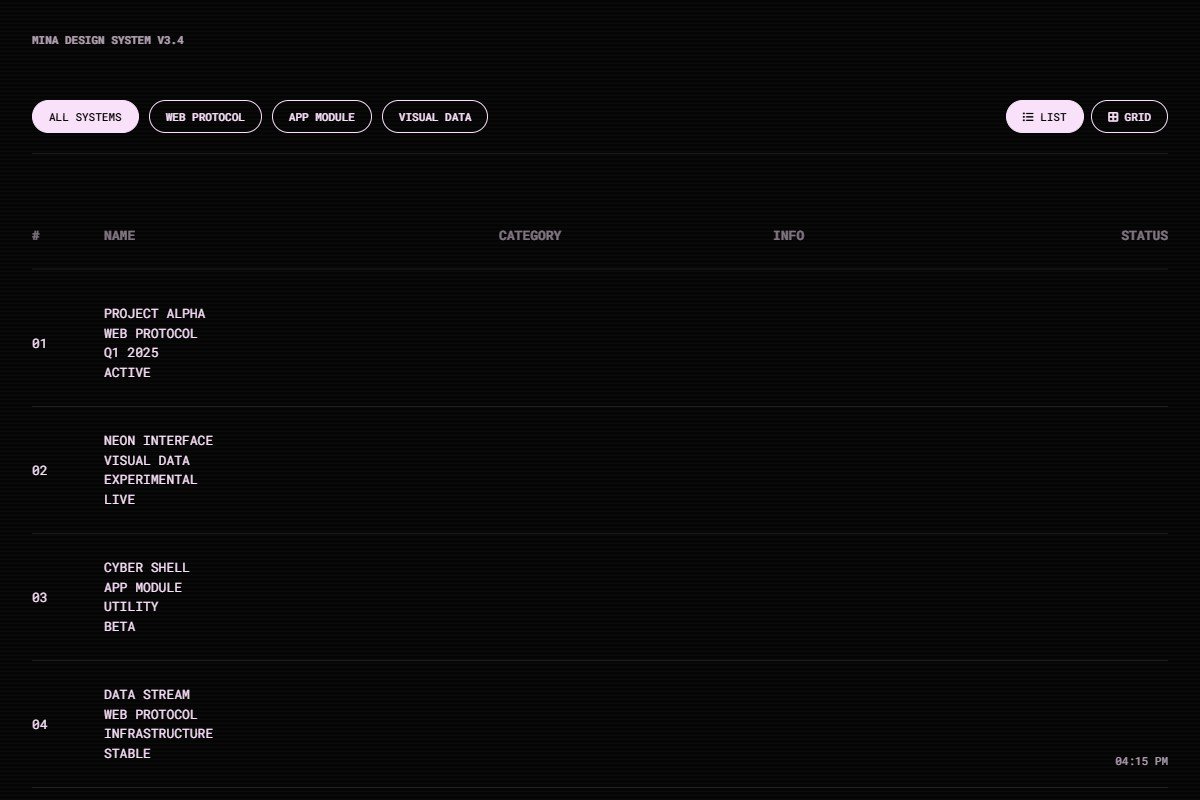Filter projects by WEB PROTOCOL
This screenshot has width=1200, height=800.
[205, 116]
